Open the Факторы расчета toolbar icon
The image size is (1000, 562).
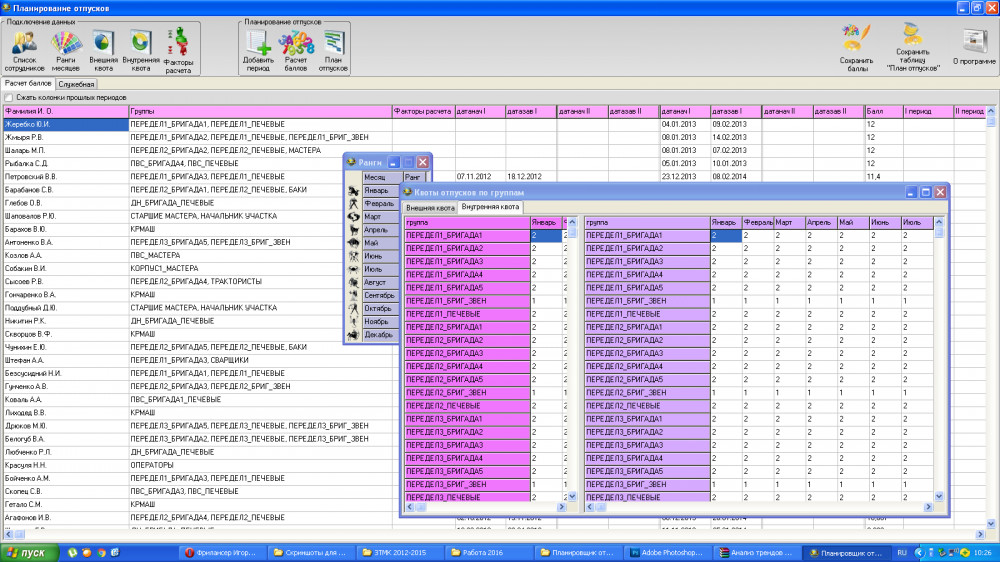[178, 51]
